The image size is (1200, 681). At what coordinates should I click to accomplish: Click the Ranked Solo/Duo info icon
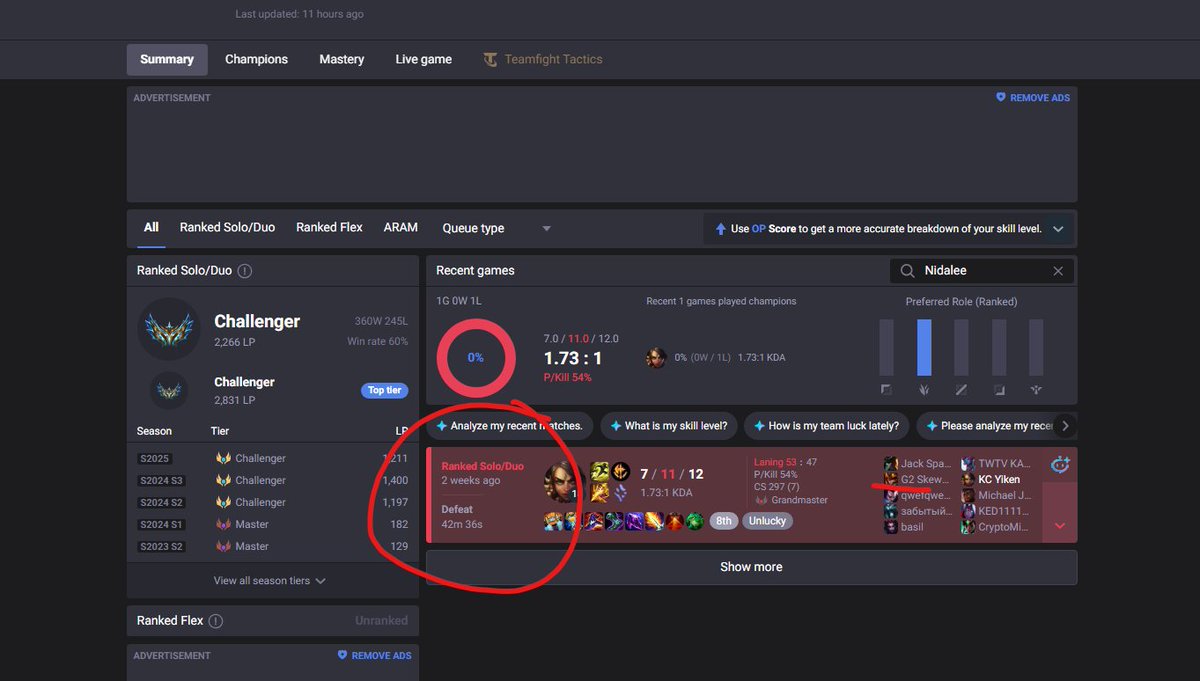[x=245, y=271]
